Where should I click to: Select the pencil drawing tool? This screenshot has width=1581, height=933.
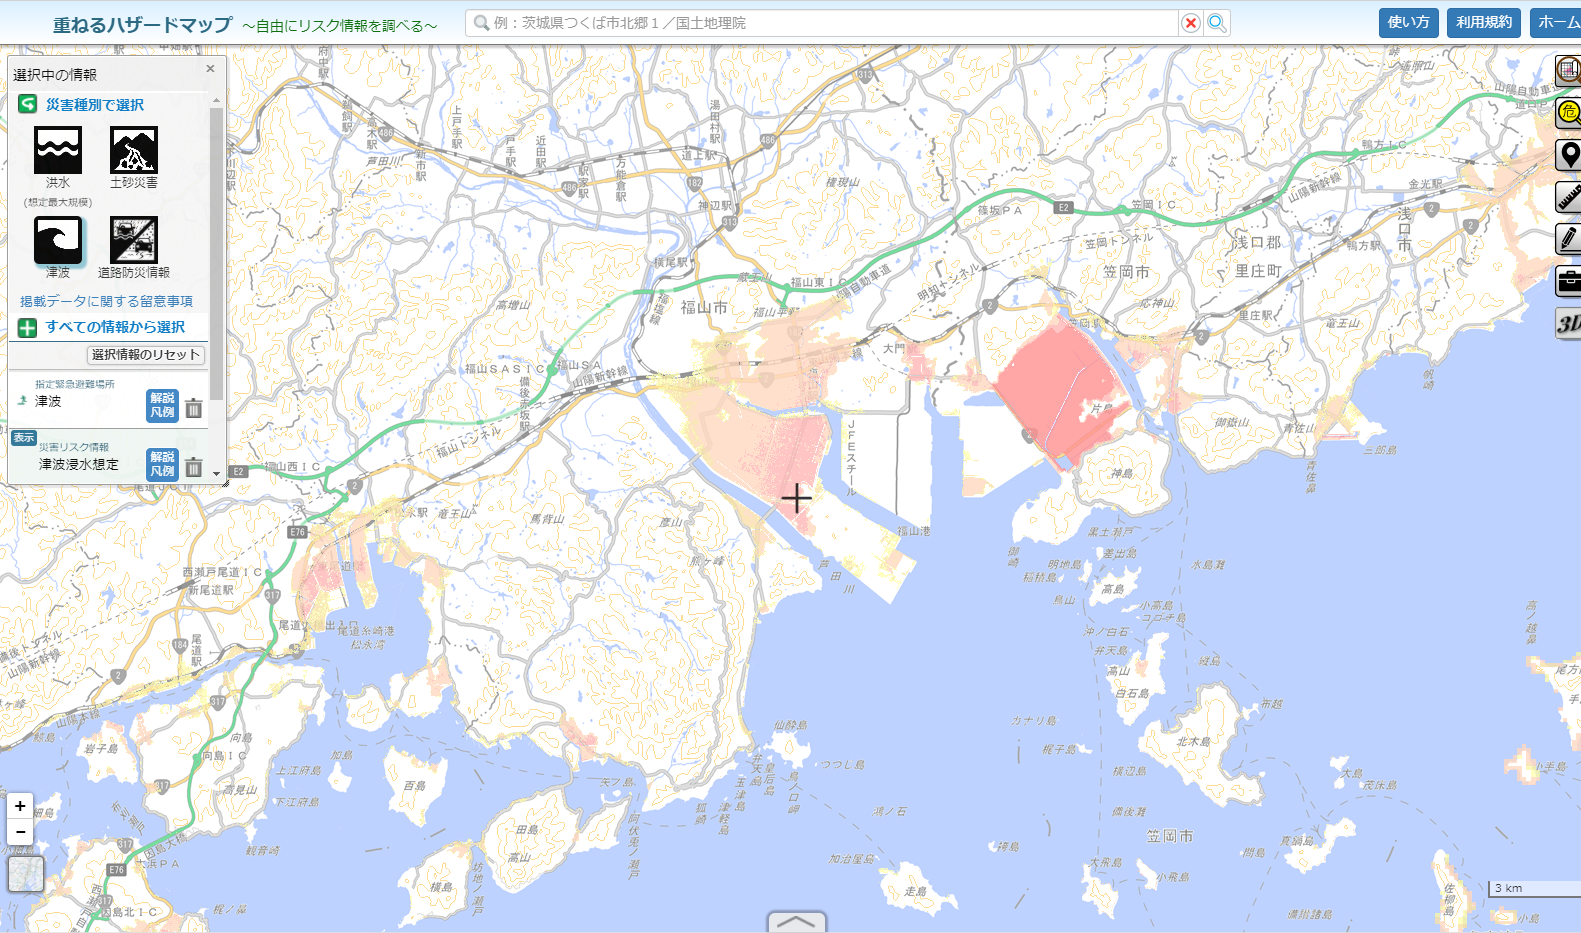point(1568,239)
